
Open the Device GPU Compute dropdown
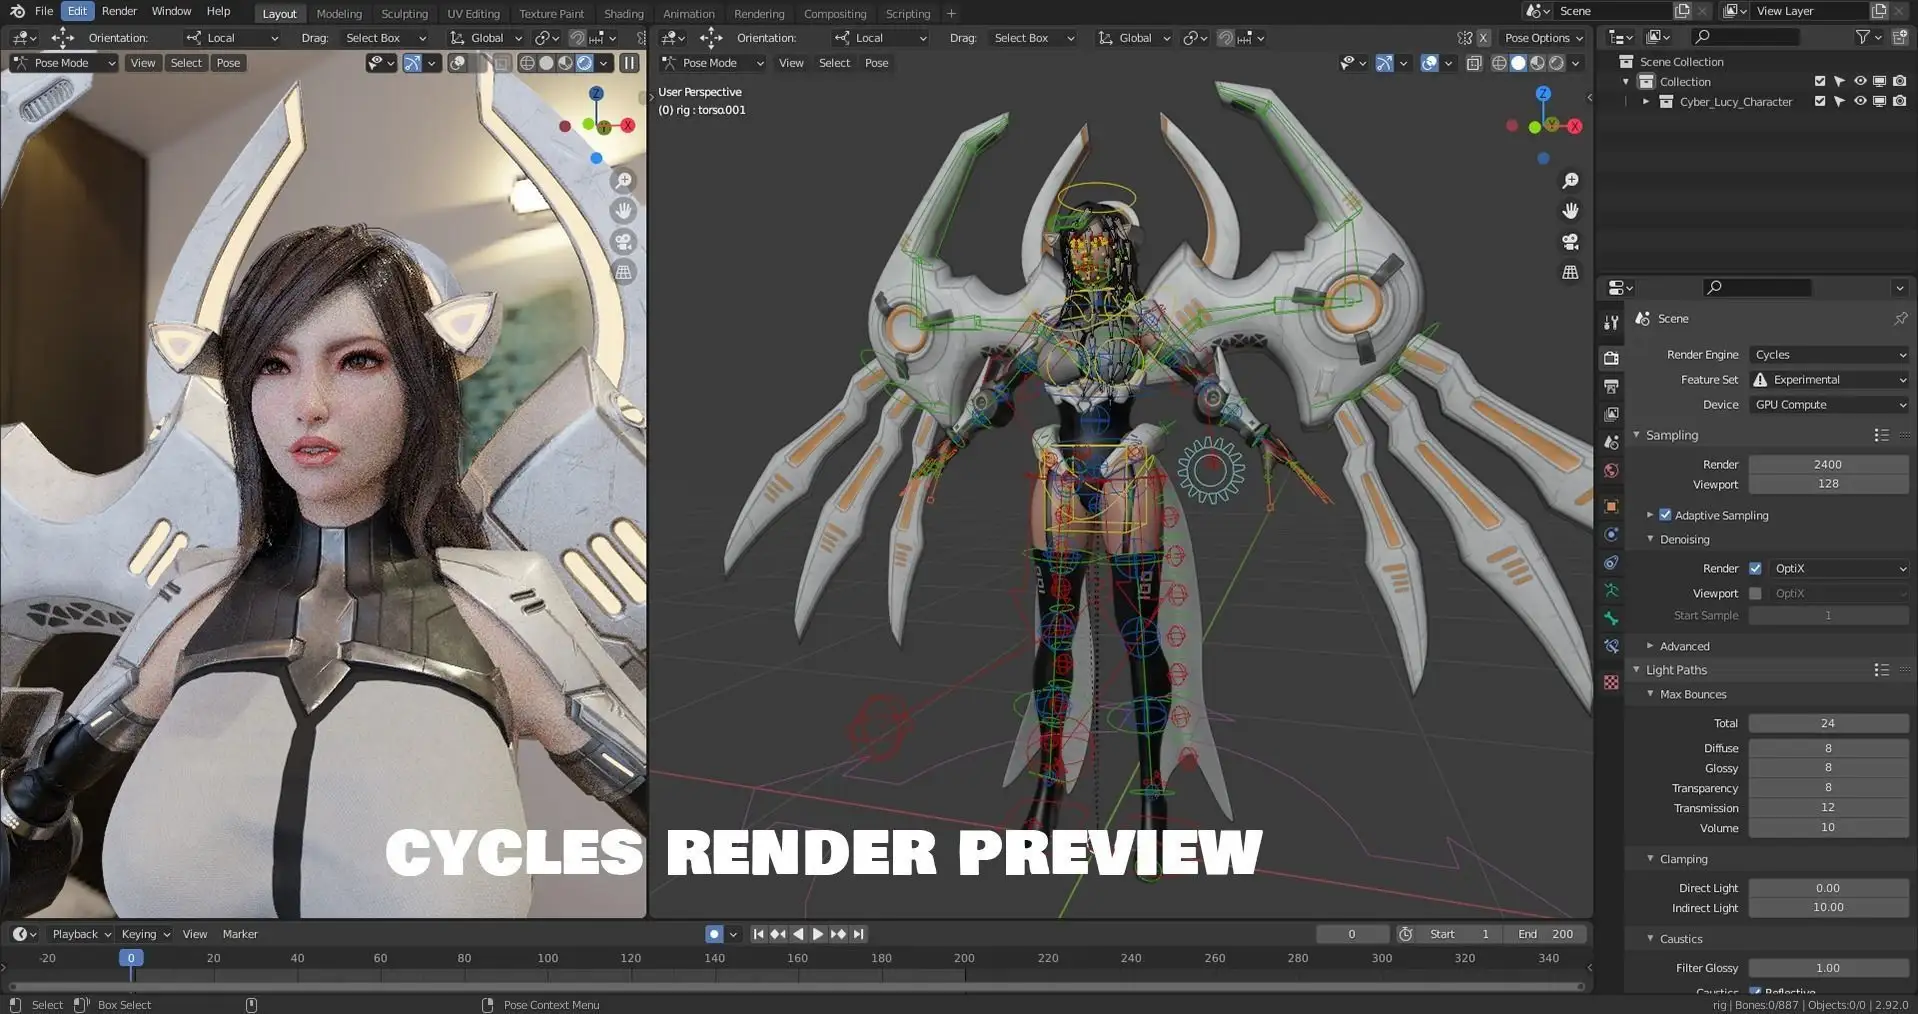1828,405
